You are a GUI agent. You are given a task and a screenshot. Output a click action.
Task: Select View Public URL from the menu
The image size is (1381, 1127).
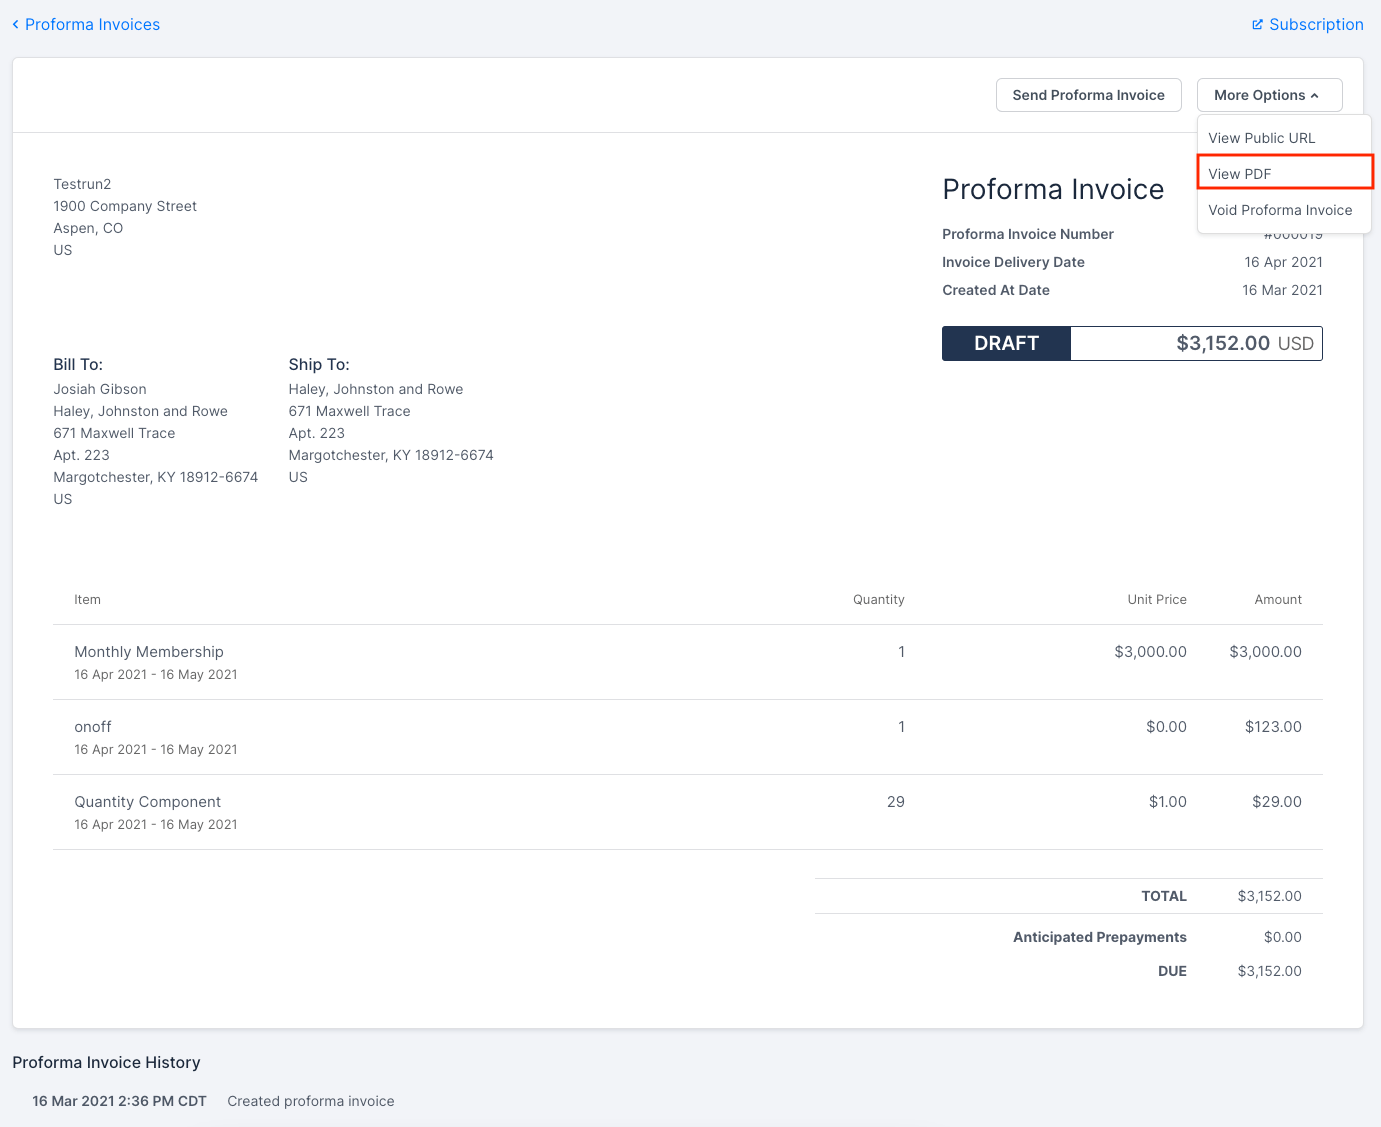click(1261, 138)
